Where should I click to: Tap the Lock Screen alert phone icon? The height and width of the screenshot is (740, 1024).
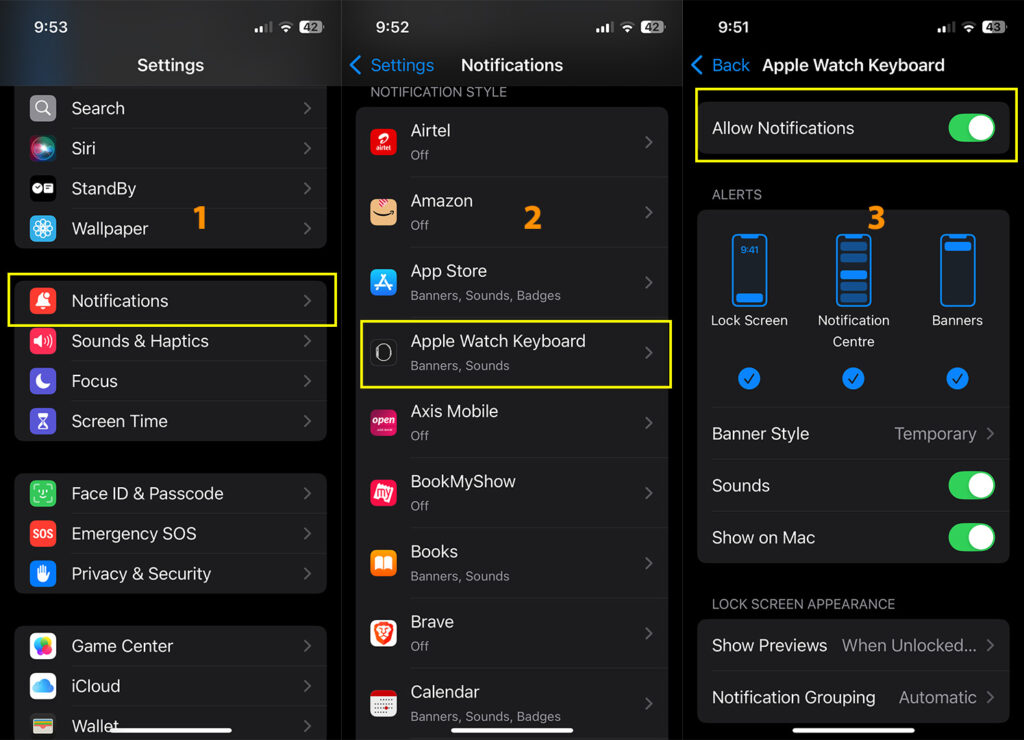point(749,270)
